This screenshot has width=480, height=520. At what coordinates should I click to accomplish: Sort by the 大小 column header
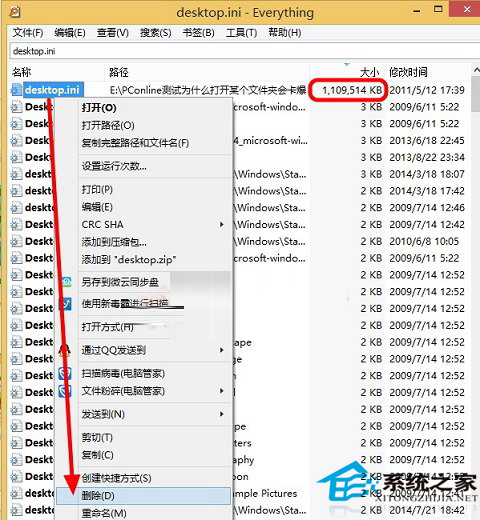pos(369,72)
